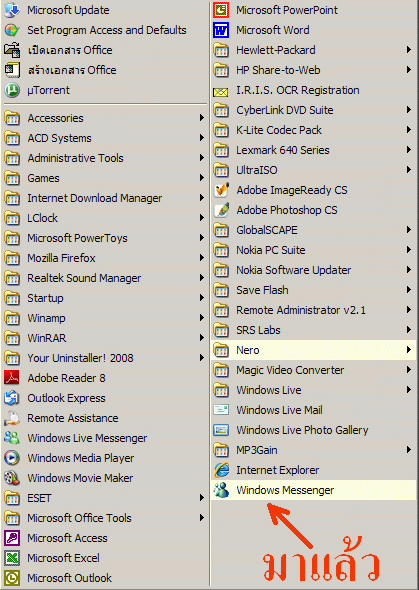Click the µTorrent icon
Image resolution: width=419 pixels, height=590 pixels.
click(12, 90)
